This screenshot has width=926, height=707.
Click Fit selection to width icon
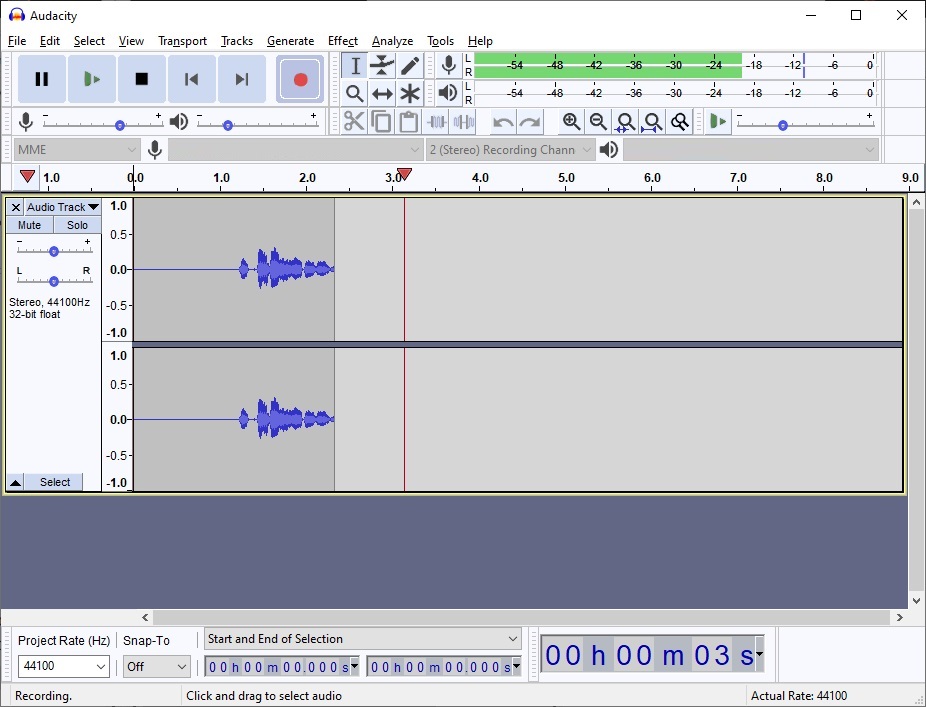625,122
